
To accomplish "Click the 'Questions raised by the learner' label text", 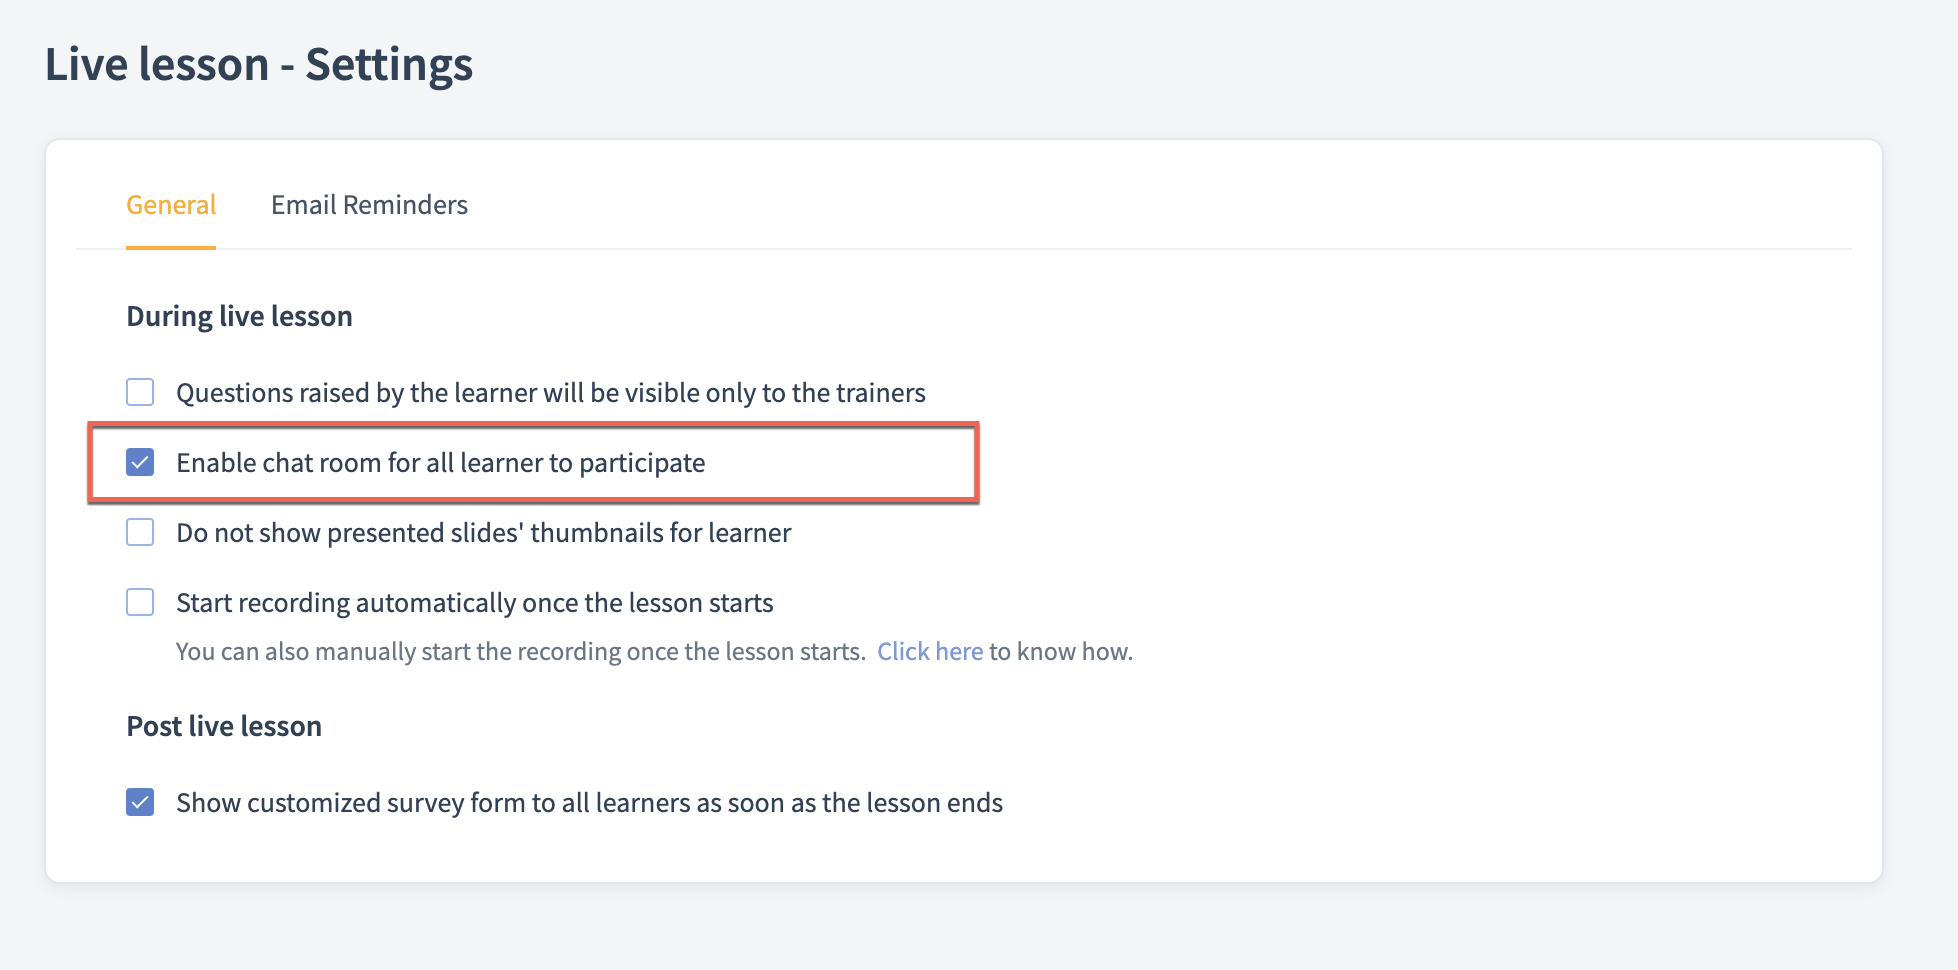I will tap(551, 393).
